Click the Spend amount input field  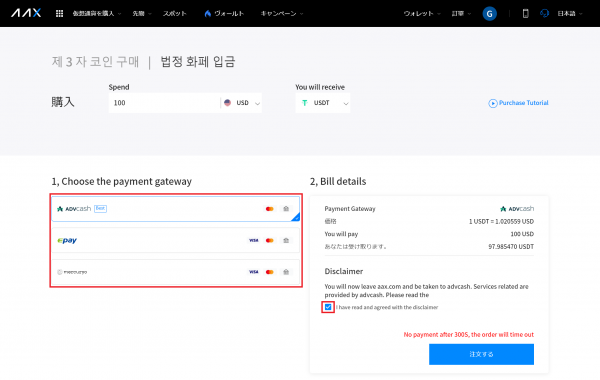tap(165, 103)
